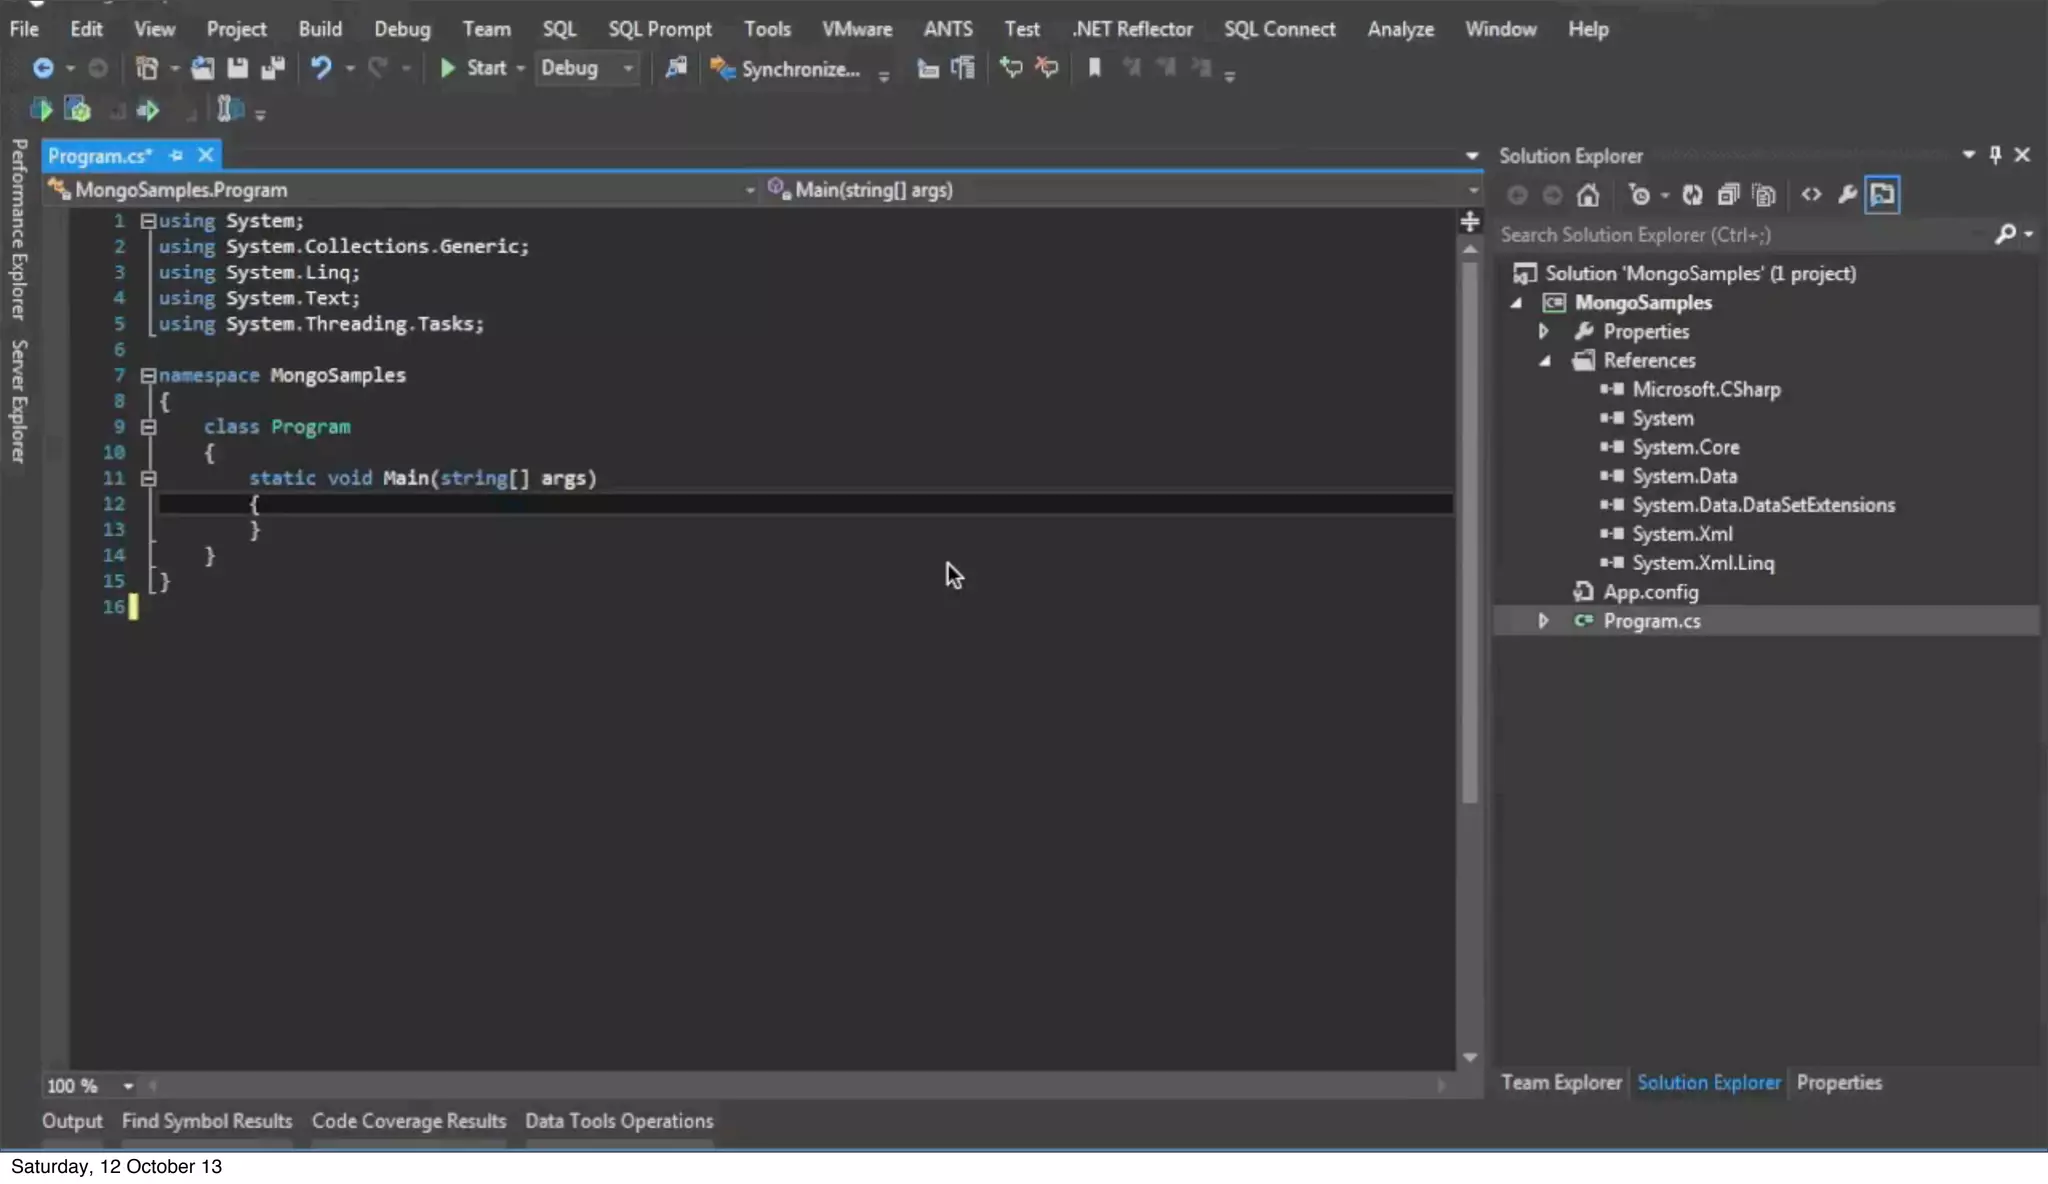This screenshot has width=2048, height=1184.
Task: Open the Server Explorer side tab
Action: click(x=18, y=401)
